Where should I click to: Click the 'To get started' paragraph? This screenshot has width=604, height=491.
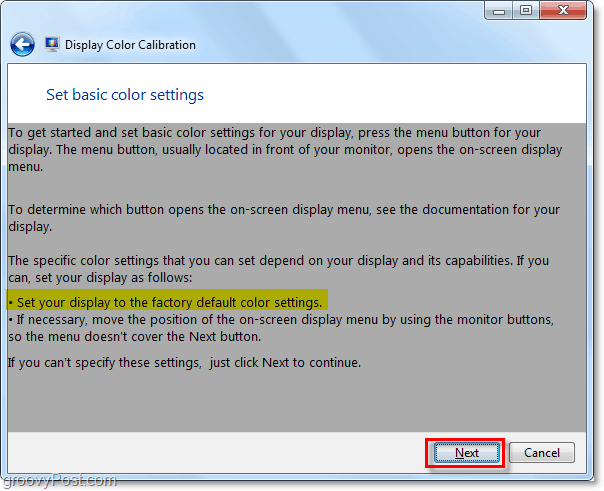point(285,149)
